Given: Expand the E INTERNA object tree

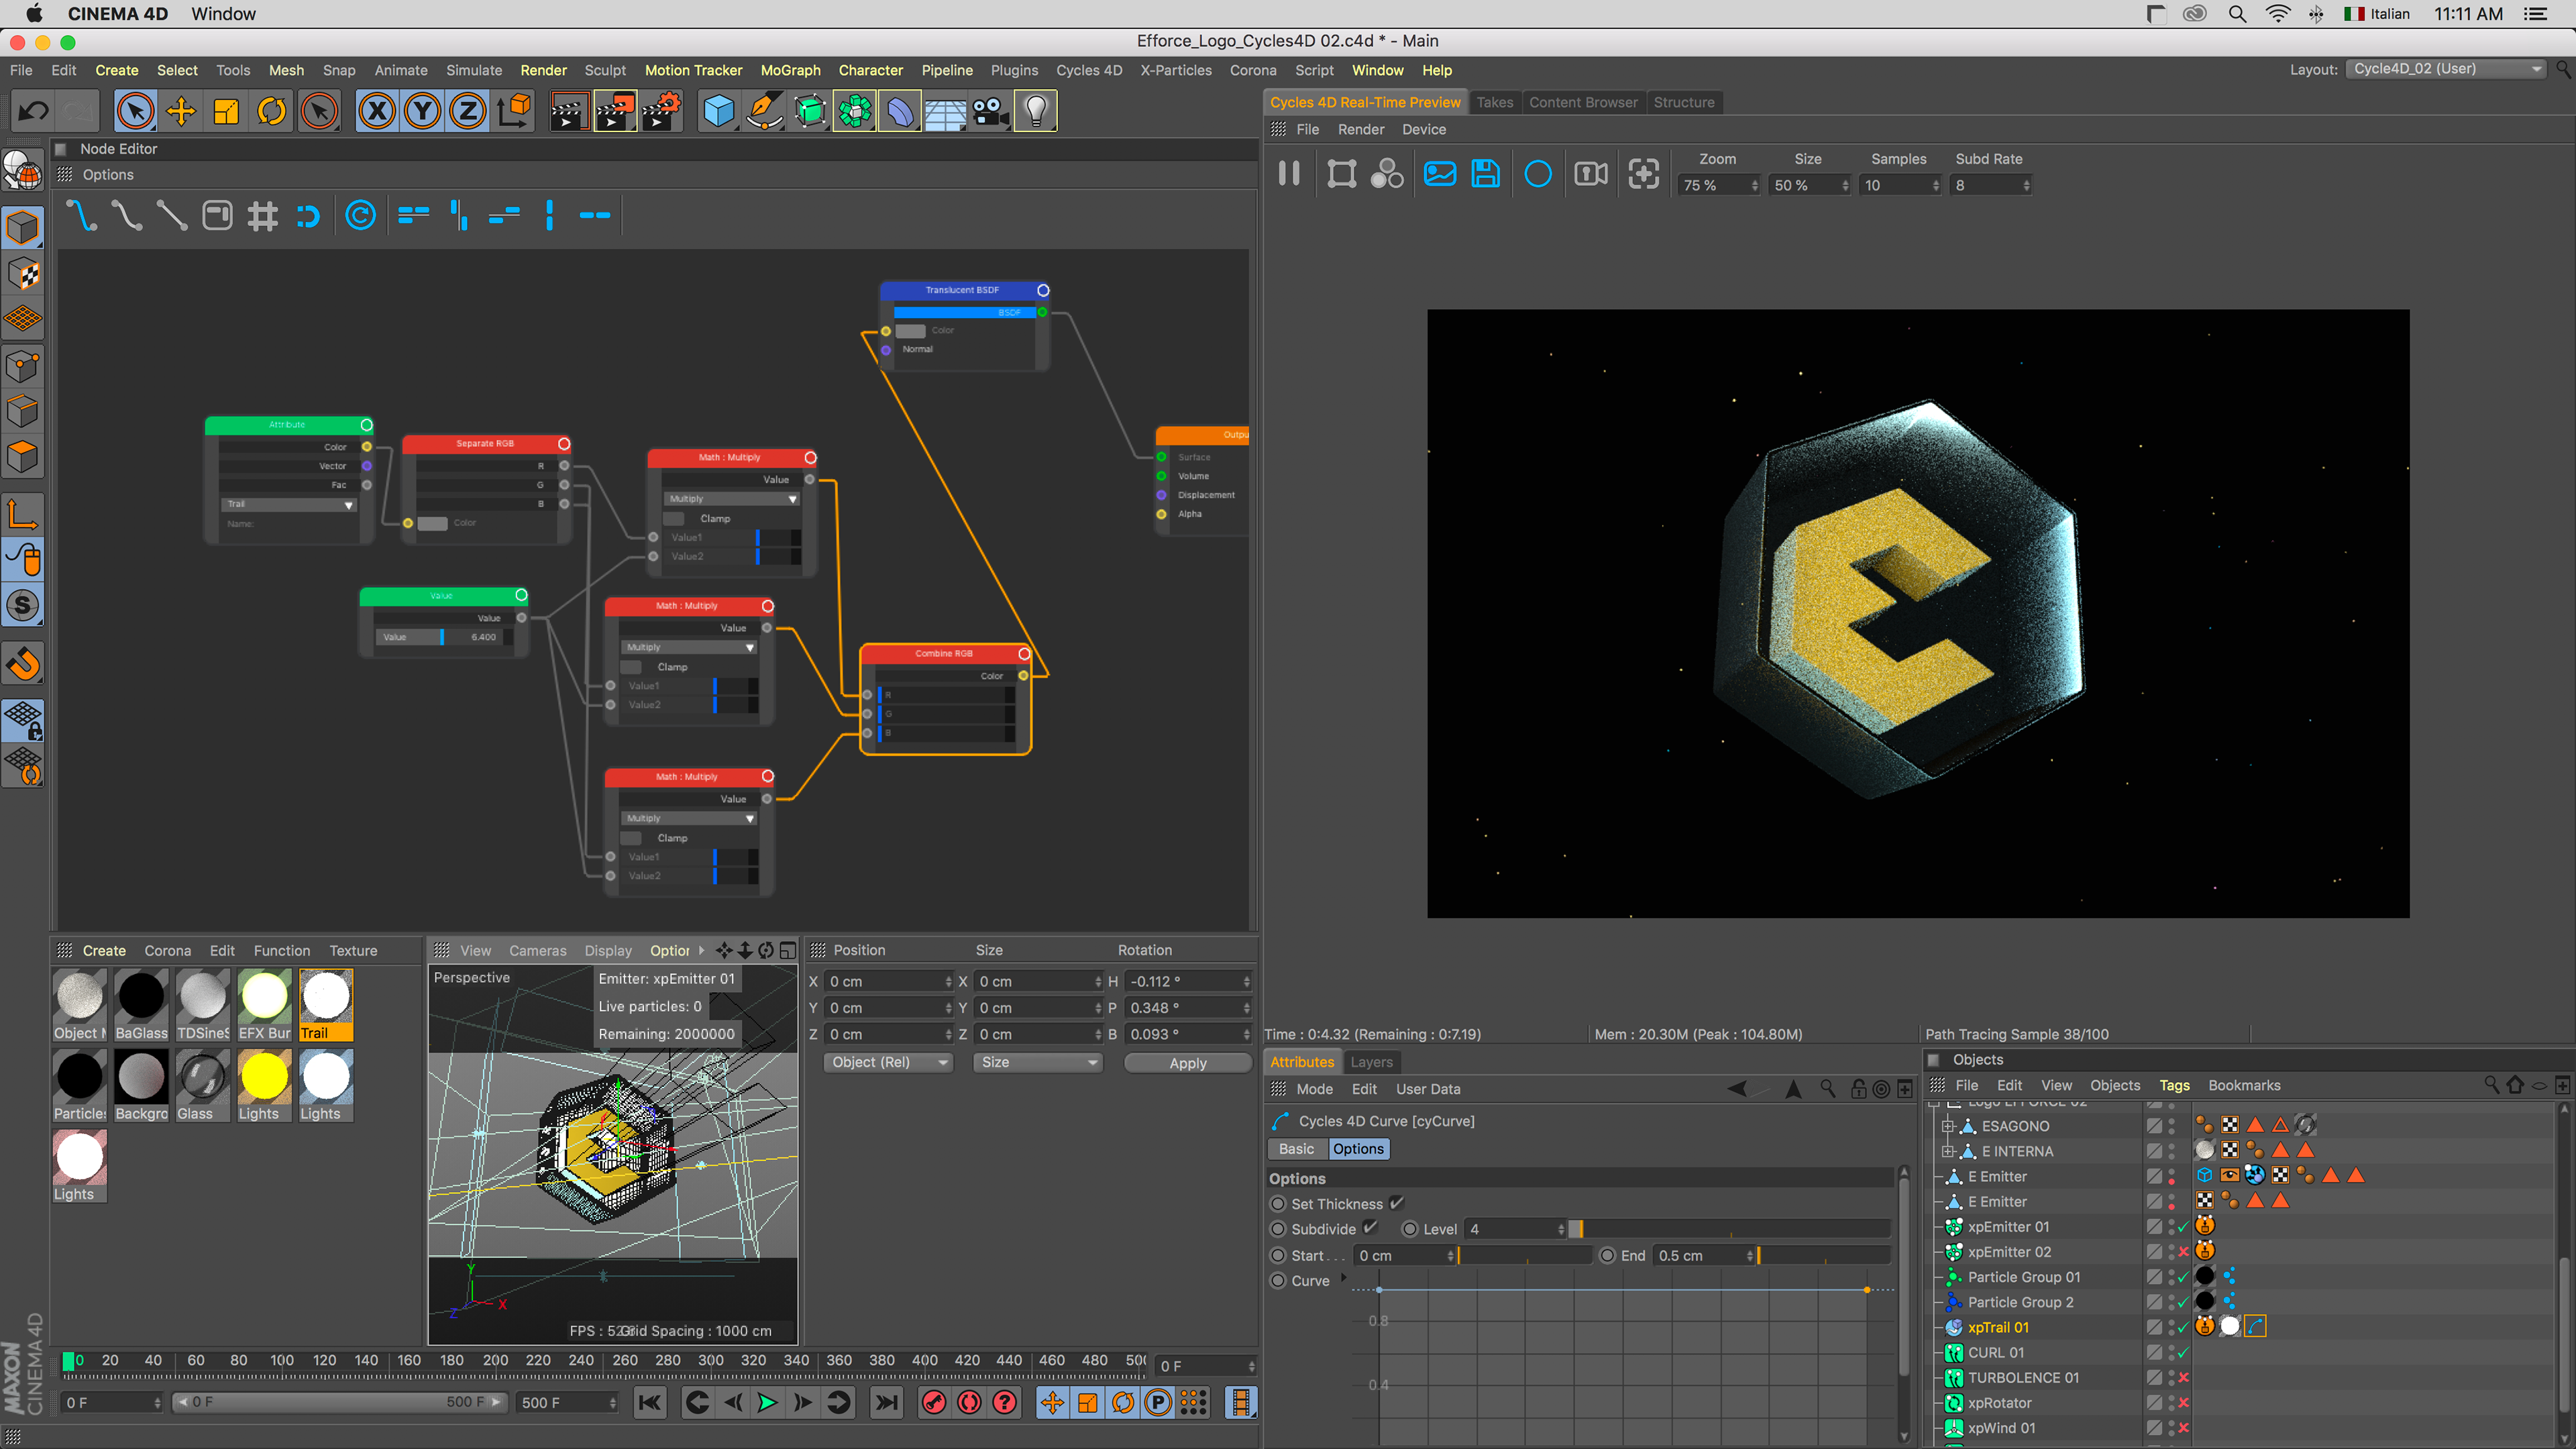Looking at the screenshot, I should point(1947,1151).
